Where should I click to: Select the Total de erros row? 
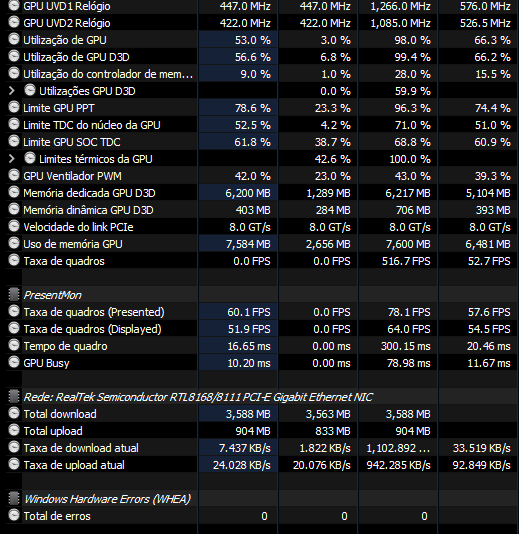point(262,516)
